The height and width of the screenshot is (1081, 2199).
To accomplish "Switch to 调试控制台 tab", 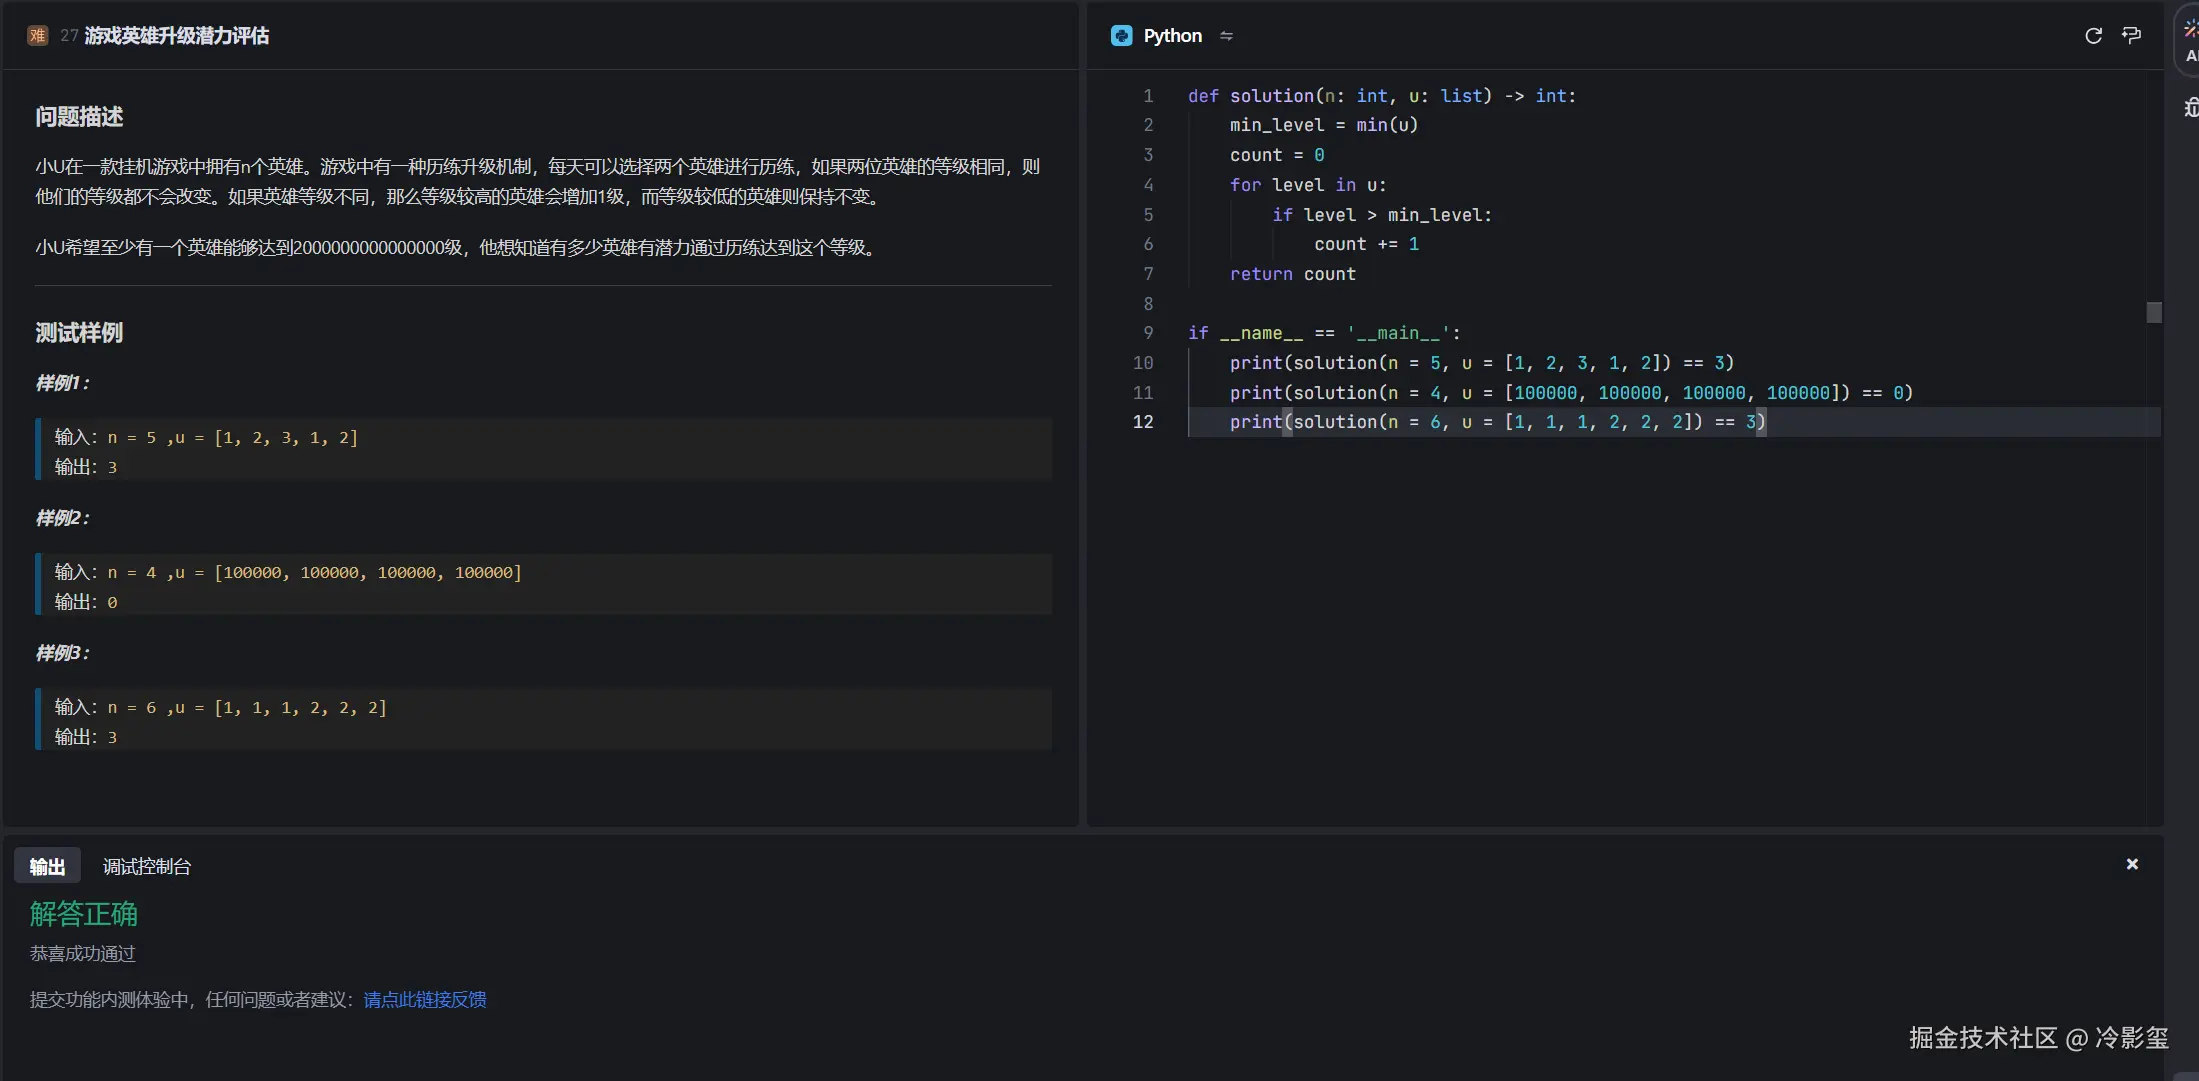I will [147, 867].
